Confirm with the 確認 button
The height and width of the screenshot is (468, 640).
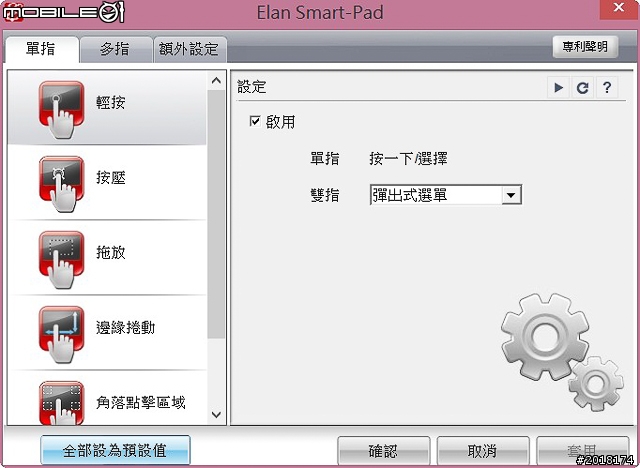pyautogui.click(x=383, y=451)
